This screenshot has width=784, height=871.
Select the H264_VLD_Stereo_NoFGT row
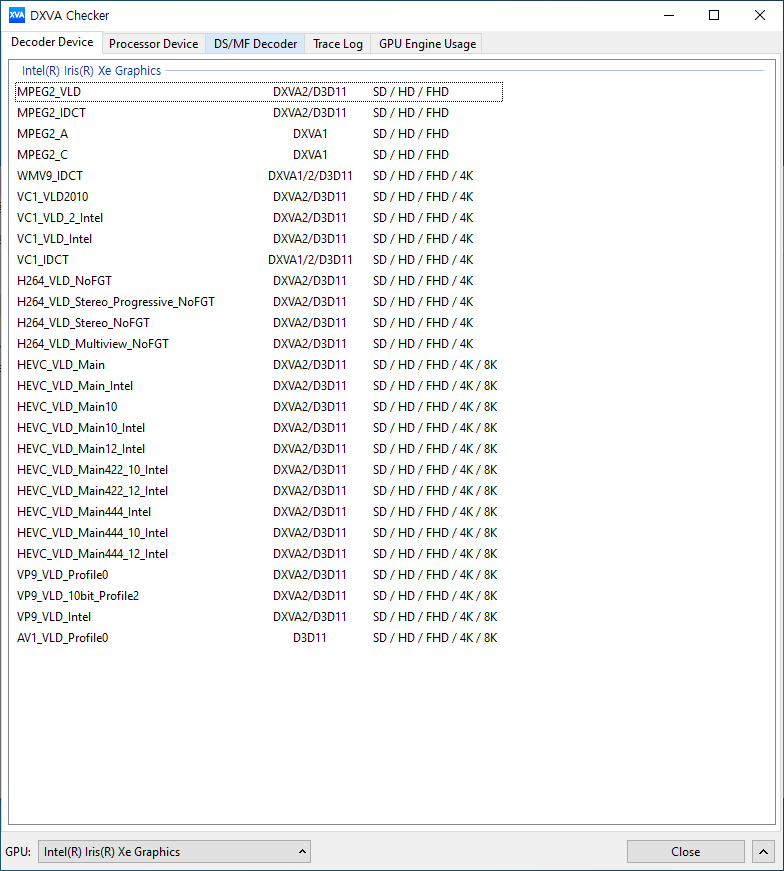[x=259, y=323]
